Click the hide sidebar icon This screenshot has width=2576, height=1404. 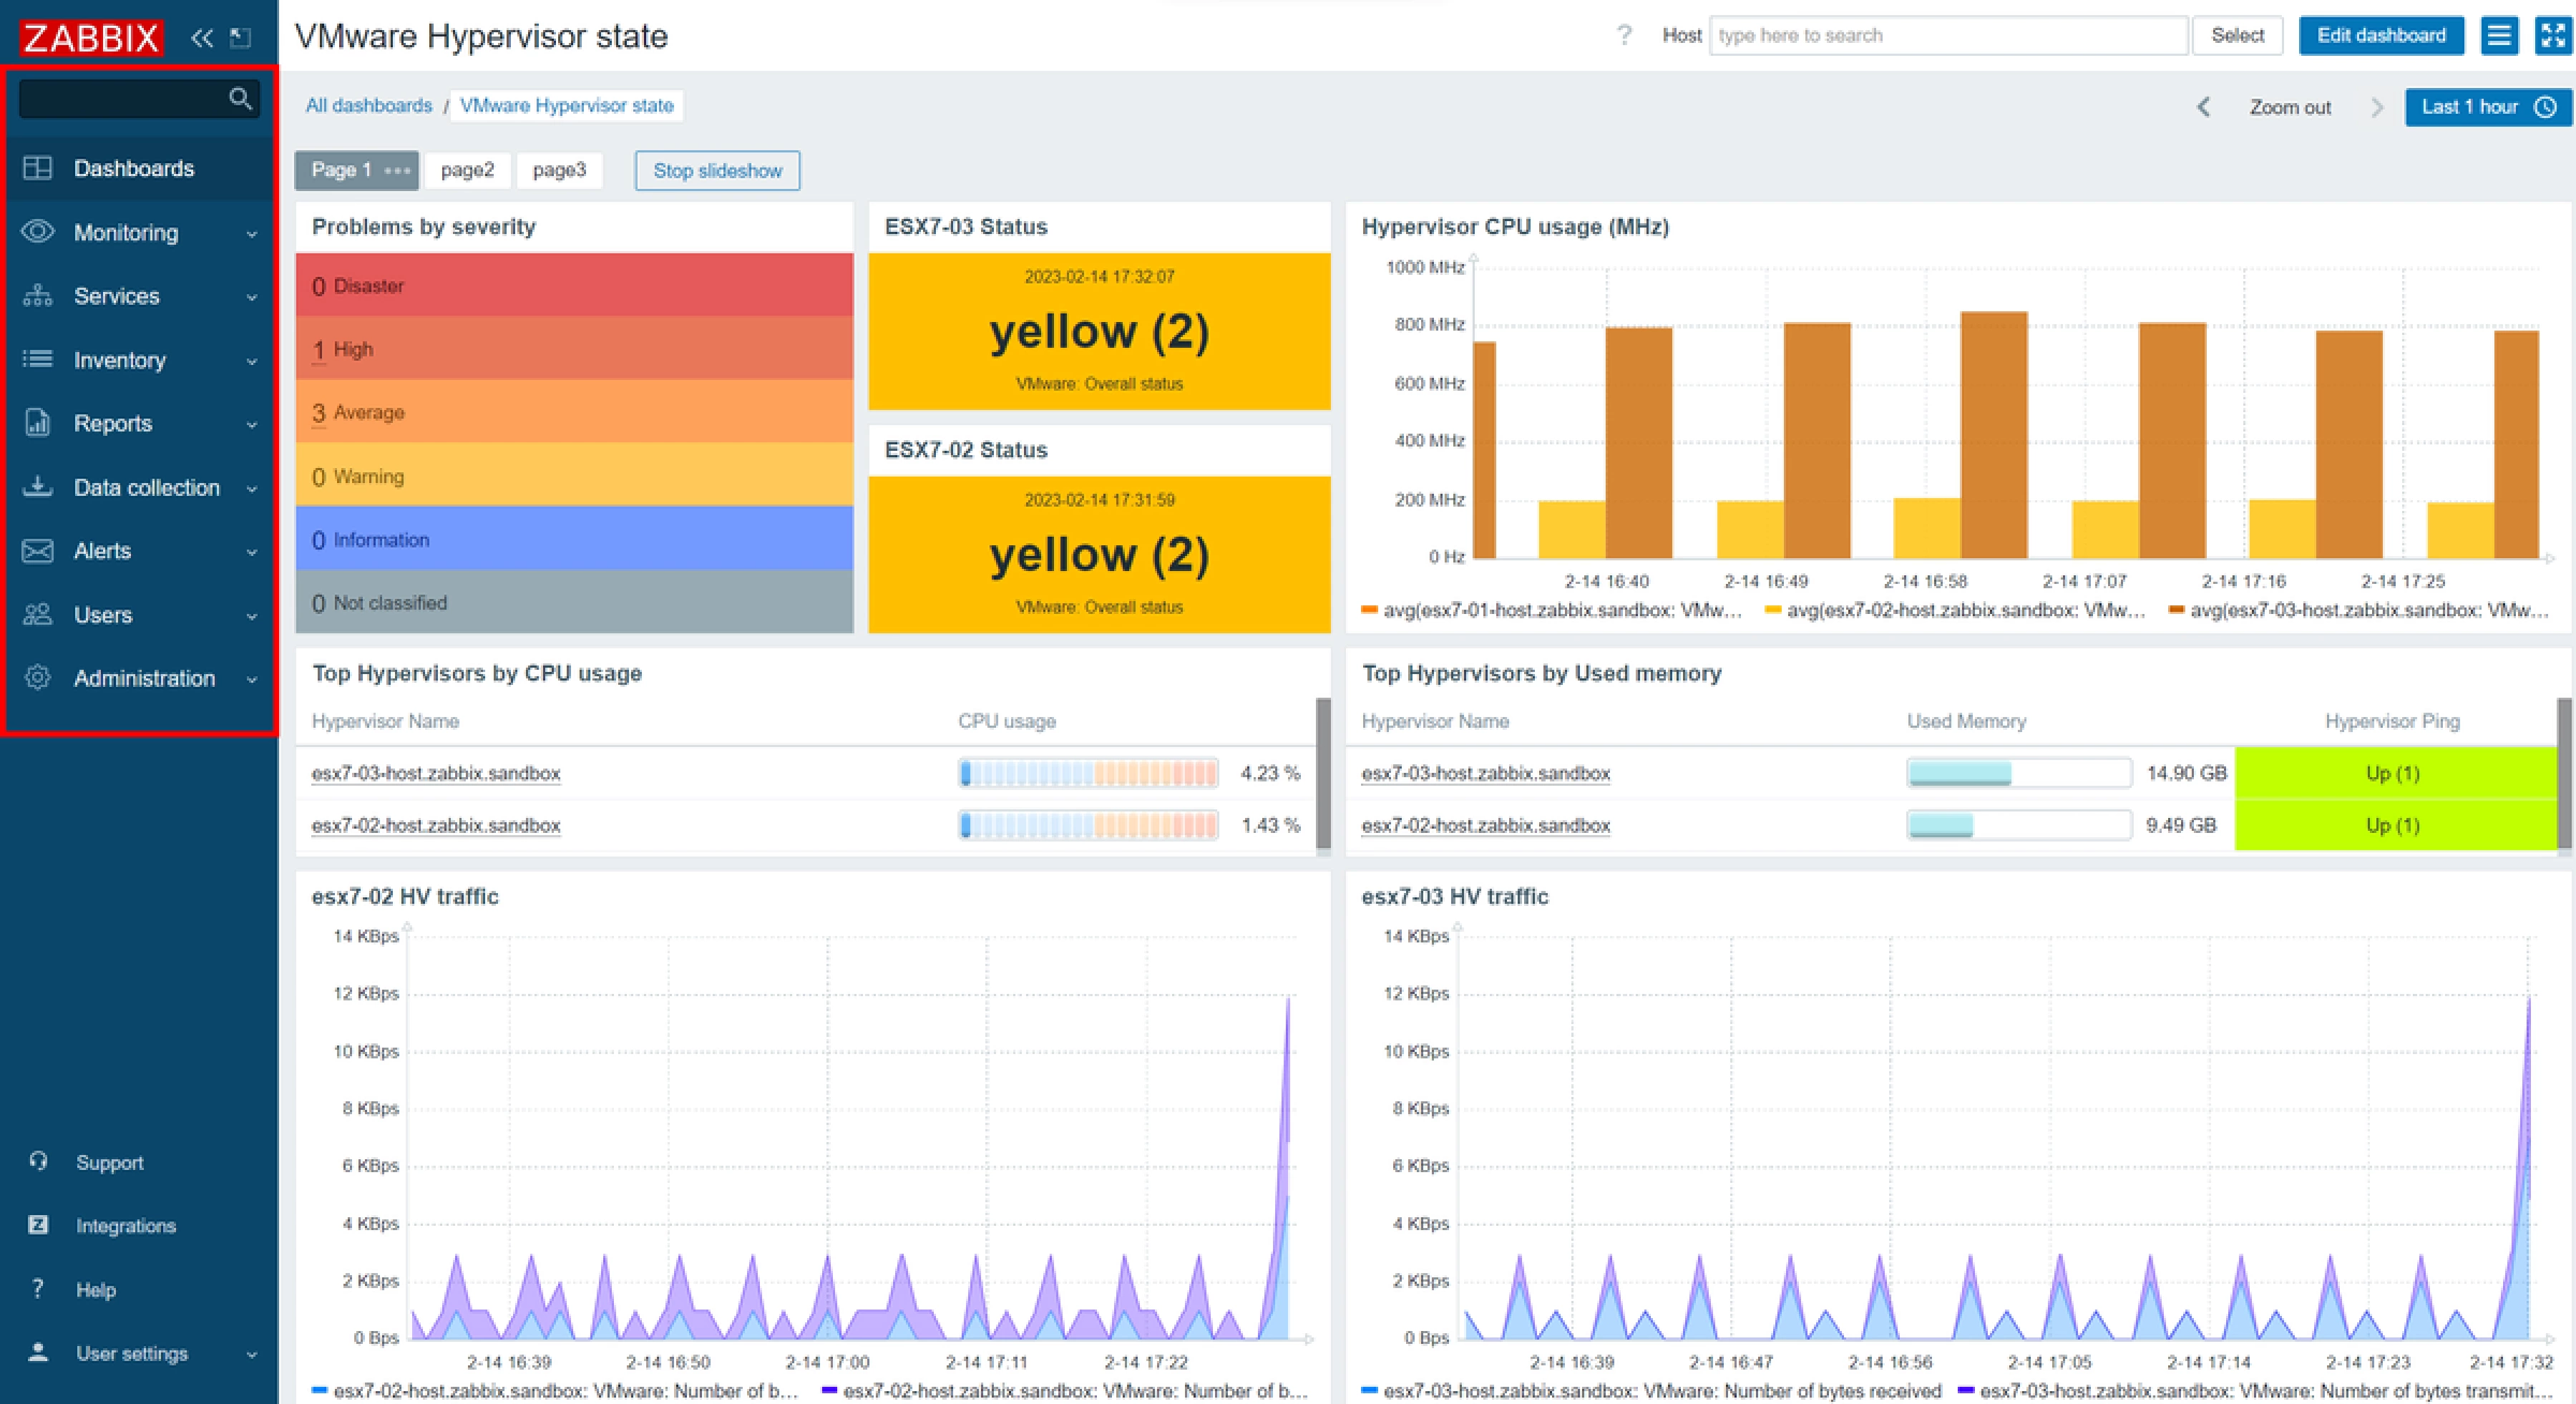click(240, 38)
